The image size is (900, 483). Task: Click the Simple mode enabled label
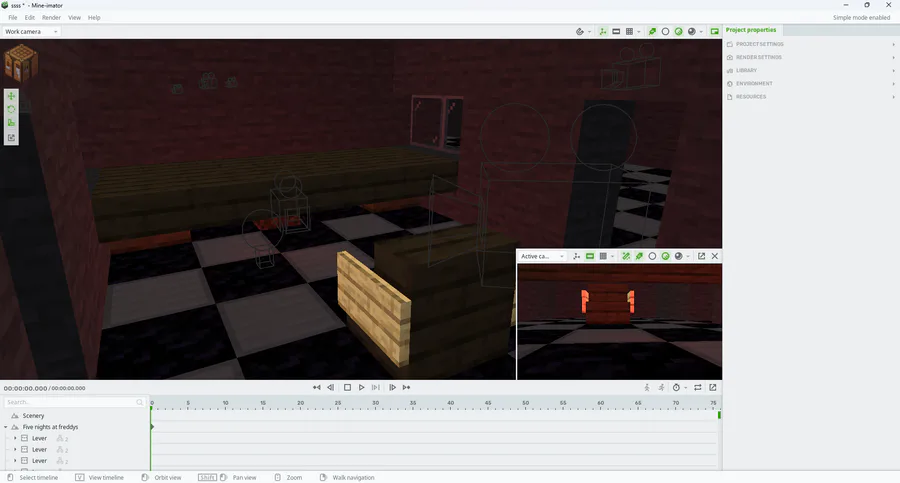(x=862, y=18)
